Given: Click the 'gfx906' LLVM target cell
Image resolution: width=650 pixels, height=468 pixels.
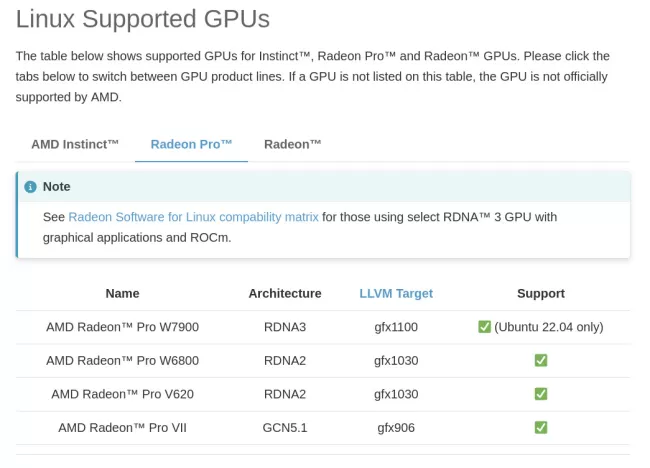Looking at the screenshot, I should point(396,428).
